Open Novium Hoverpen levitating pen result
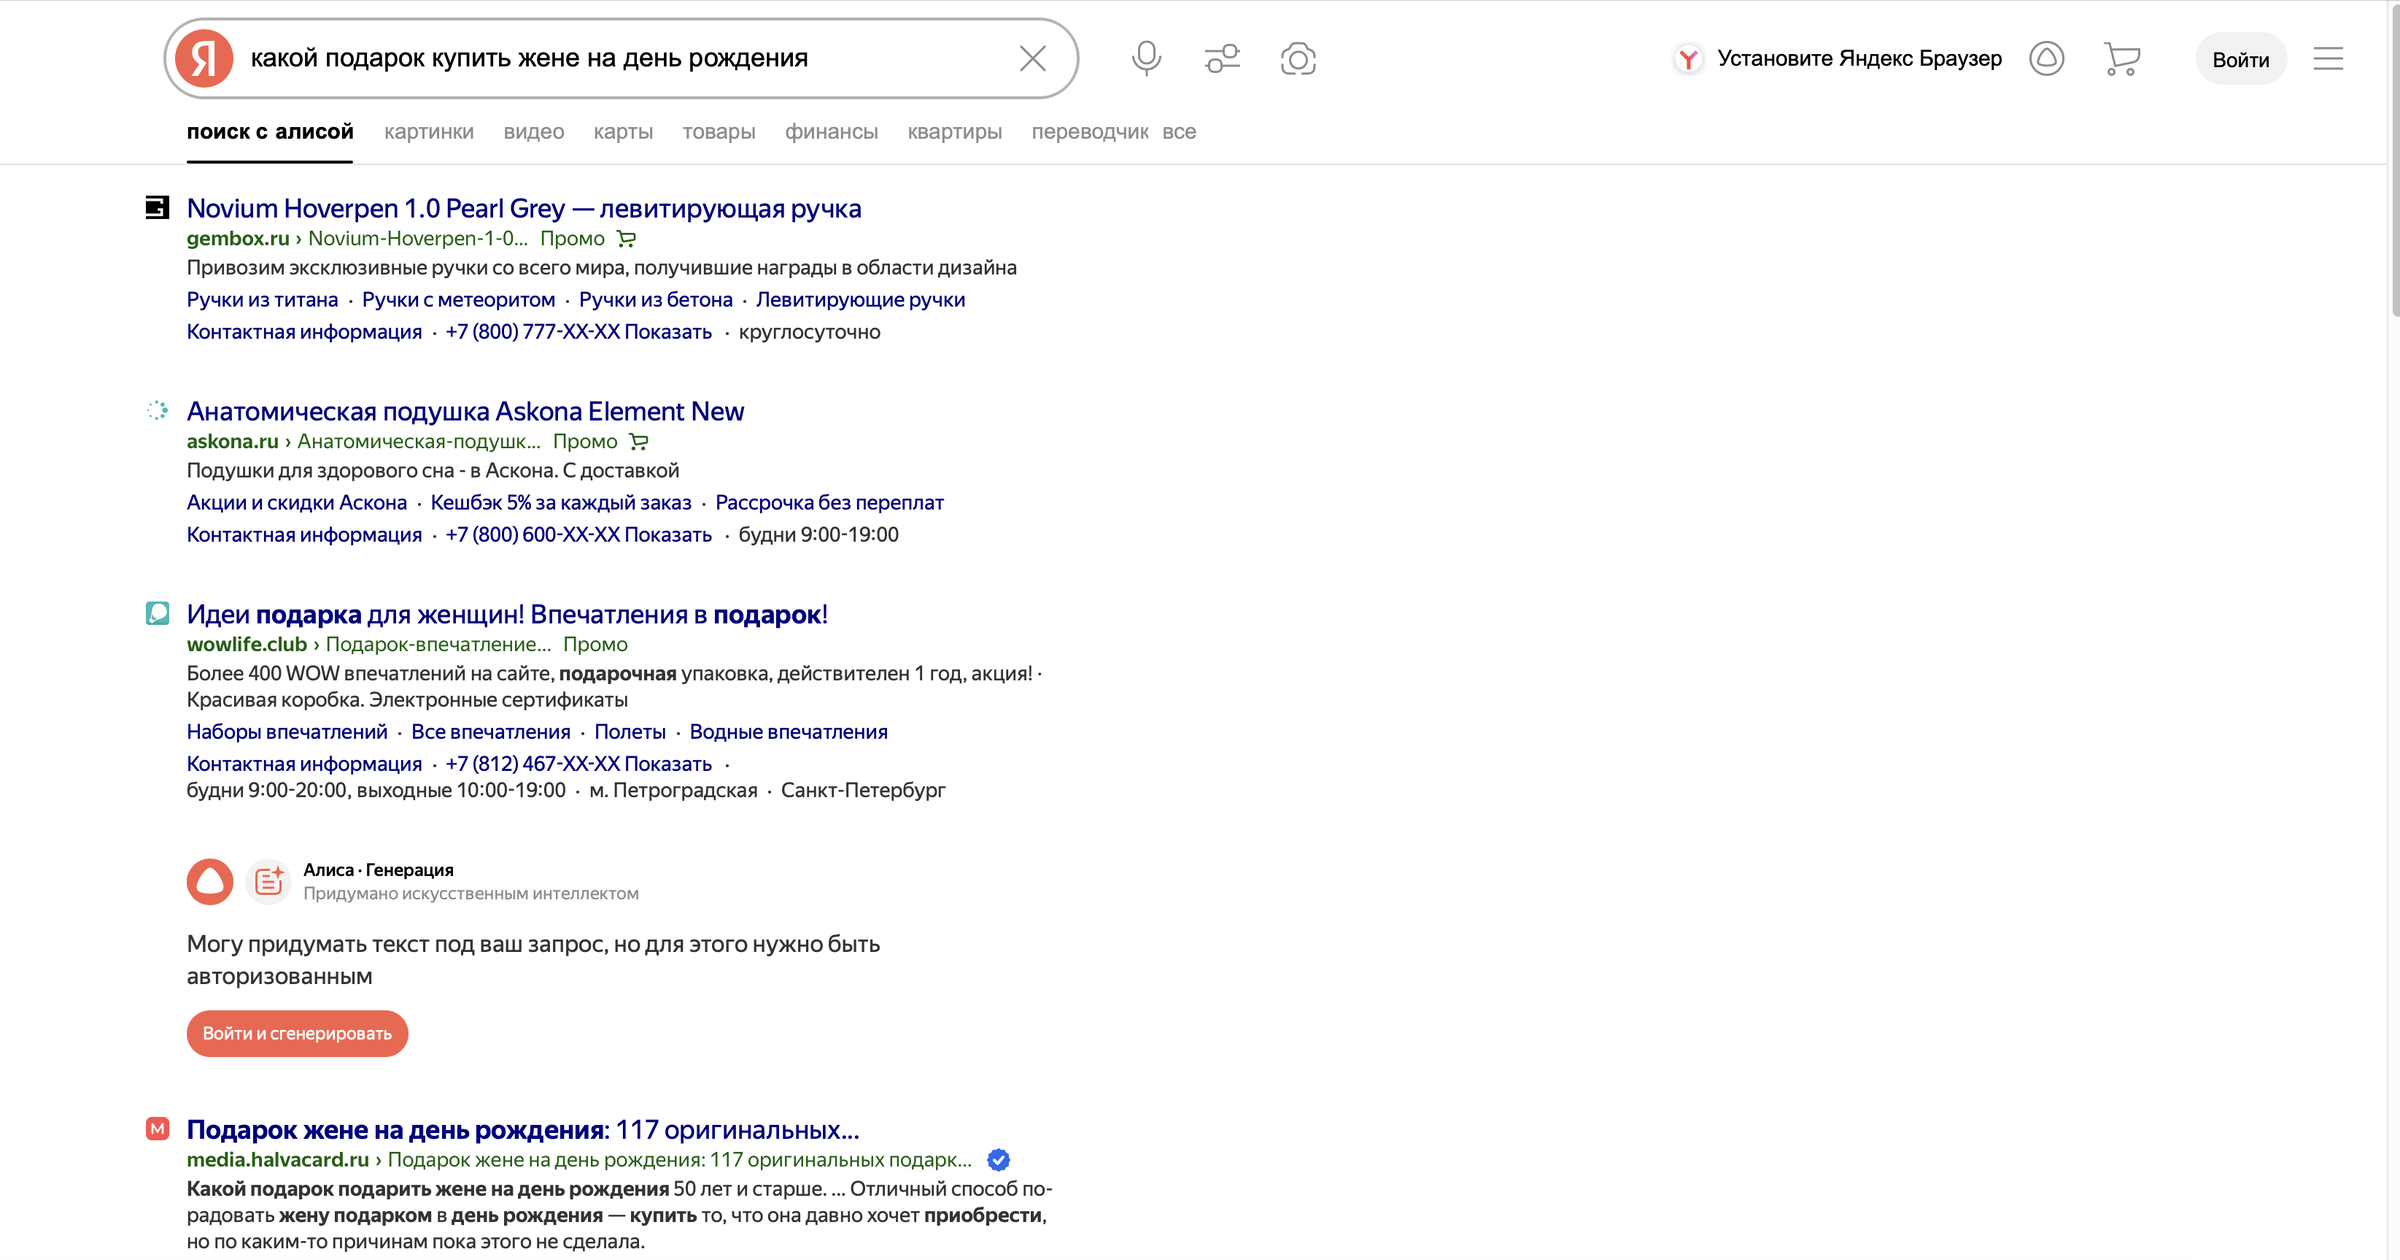2400x1260 pixels. (x=523, y=208)
